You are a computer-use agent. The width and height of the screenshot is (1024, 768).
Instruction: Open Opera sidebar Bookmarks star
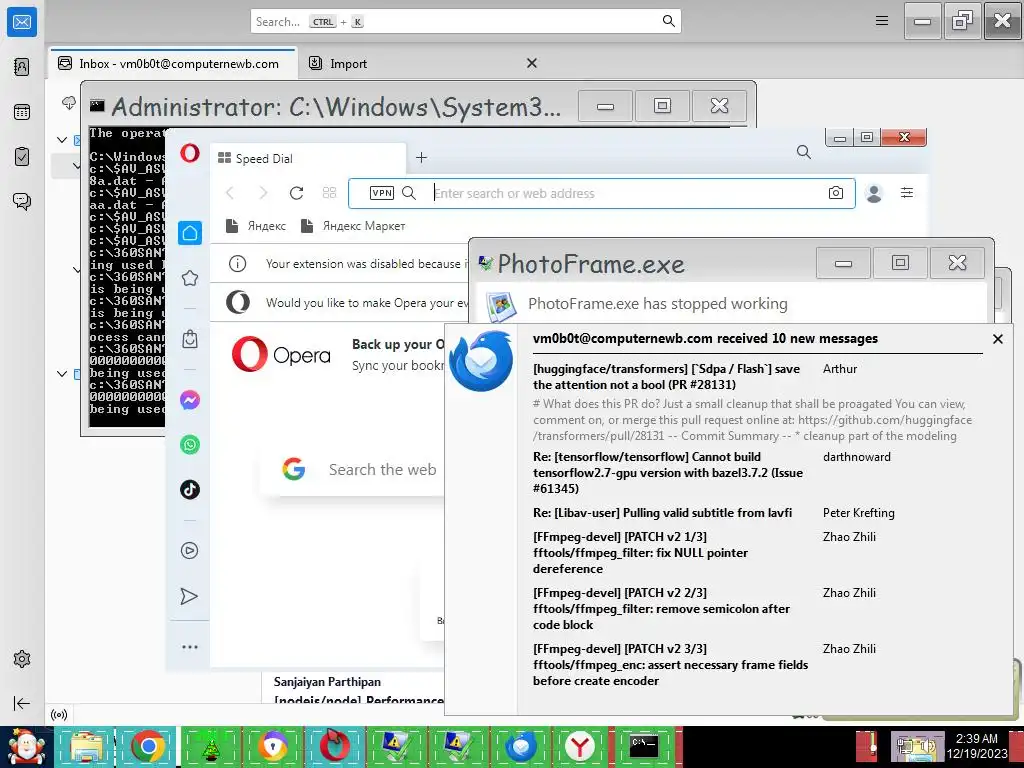pos(190,278)
